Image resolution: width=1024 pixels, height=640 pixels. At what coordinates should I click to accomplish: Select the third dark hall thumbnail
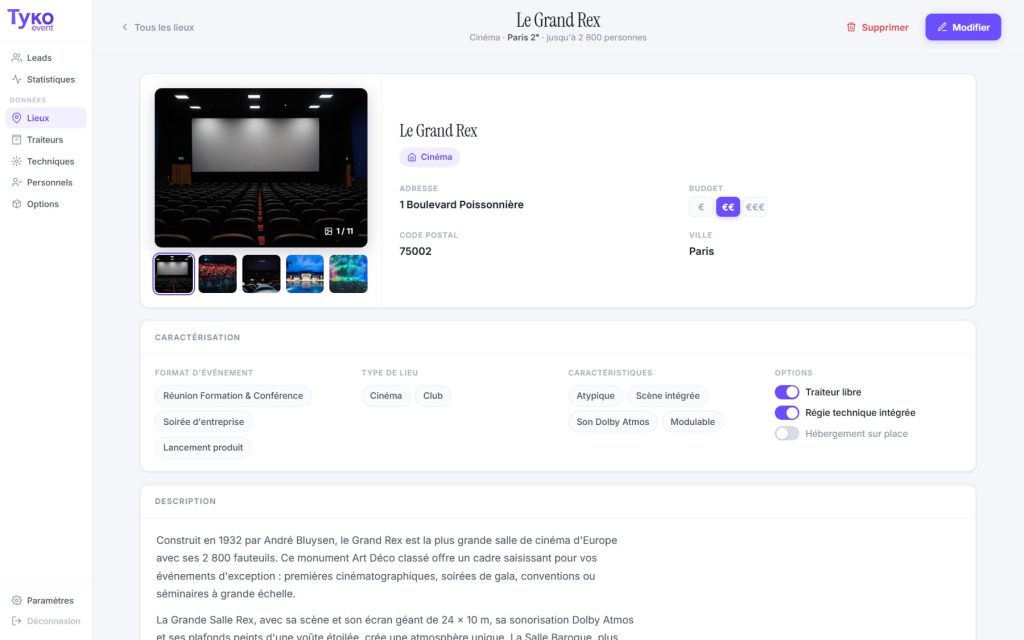coord(261,274)
